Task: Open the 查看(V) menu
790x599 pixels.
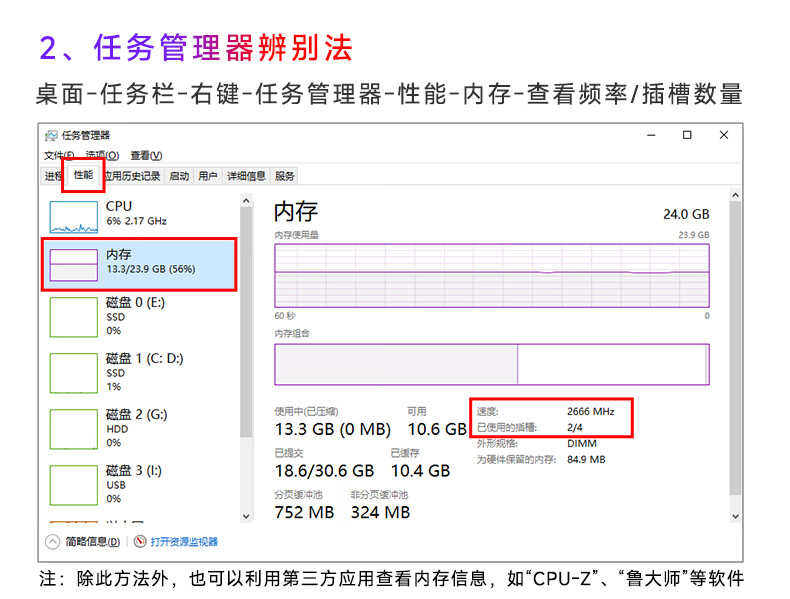Action: pyautogui.click(x=146, y=156)
